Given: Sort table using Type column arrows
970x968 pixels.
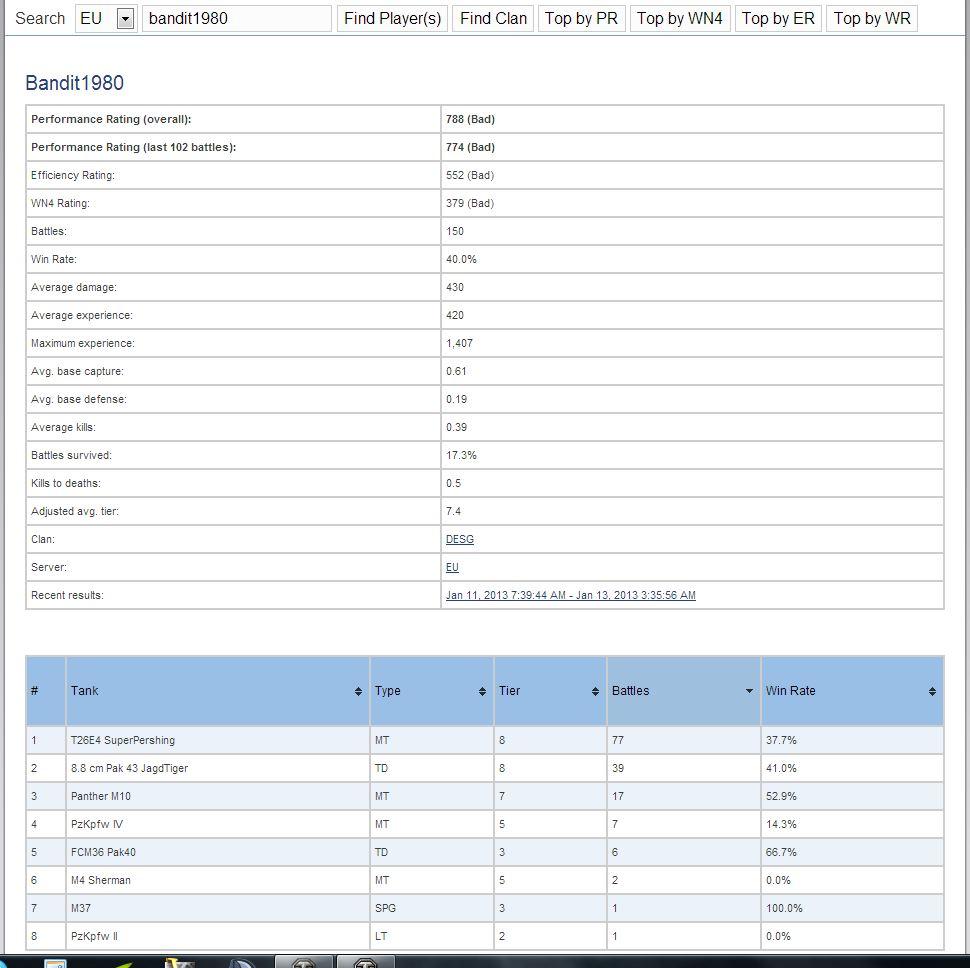Looking at the screenshot, I should (x=482, y=692).
